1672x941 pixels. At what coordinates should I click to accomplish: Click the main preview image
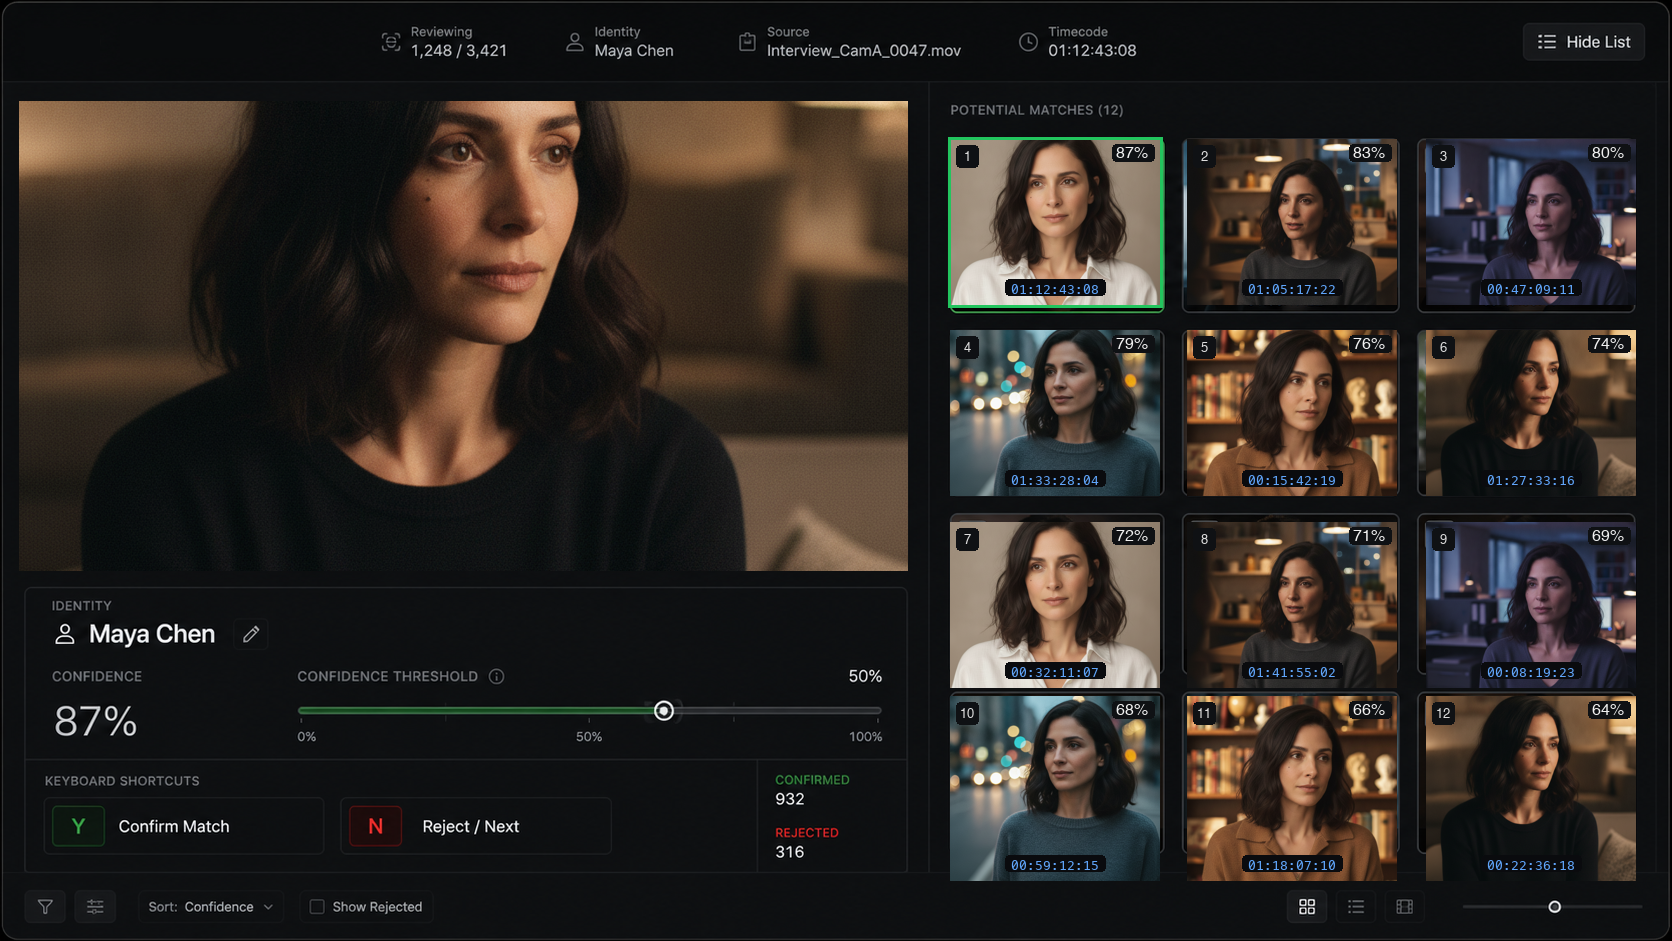coord(463,336)
